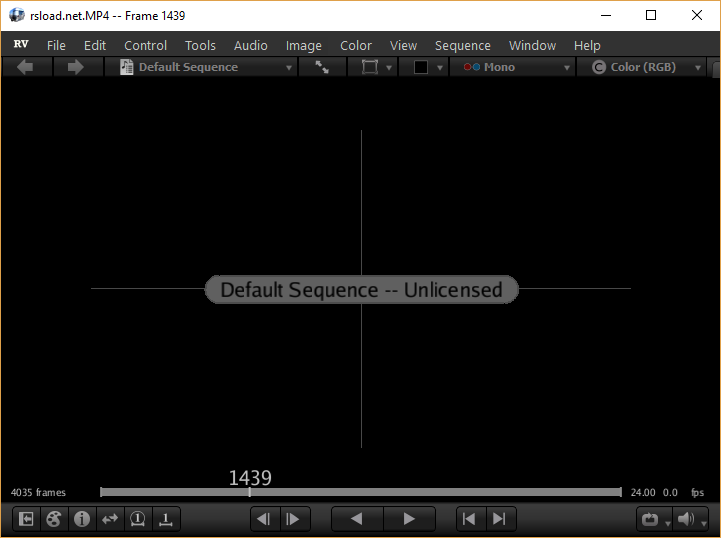The image size is (721, 538).
Task: Click the RV application menu logo
Action: coord(21,44)
